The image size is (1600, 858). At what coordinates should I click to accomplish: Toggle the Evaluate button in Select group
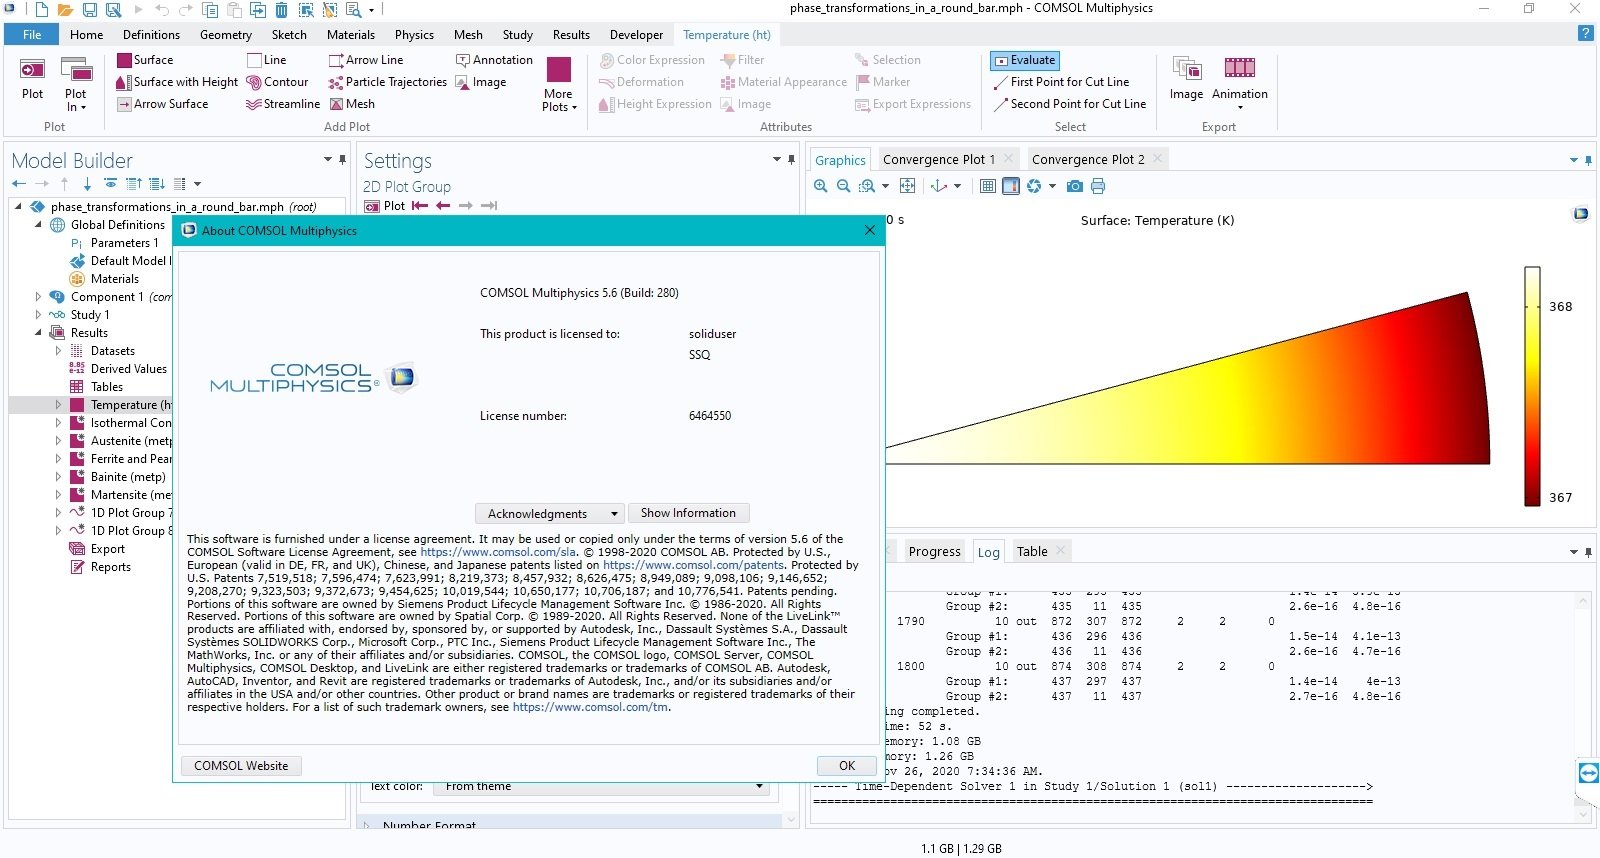[1025, 60]
